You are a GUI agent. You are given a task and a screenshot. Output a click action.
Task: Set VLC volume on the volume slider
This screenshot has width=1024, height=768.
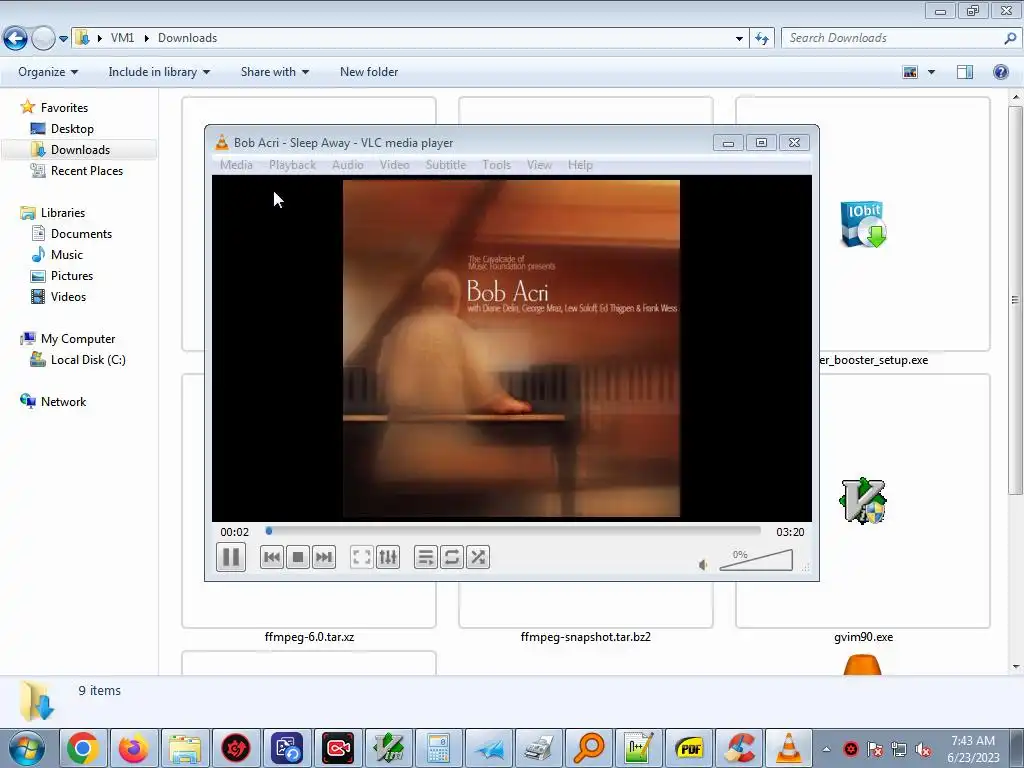756,560
